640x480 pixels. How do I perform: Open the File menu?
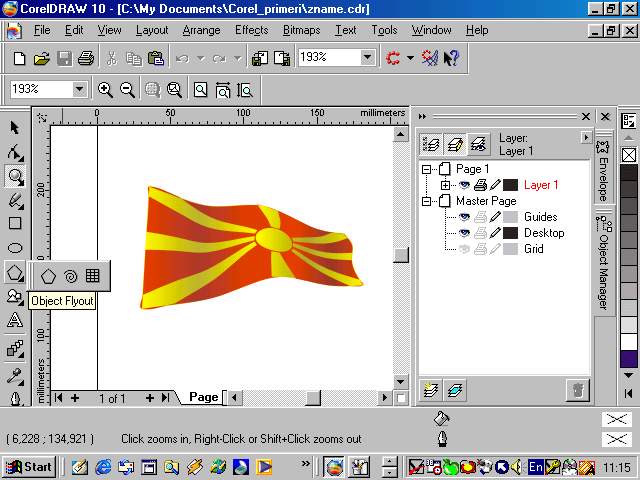(42, 30)
